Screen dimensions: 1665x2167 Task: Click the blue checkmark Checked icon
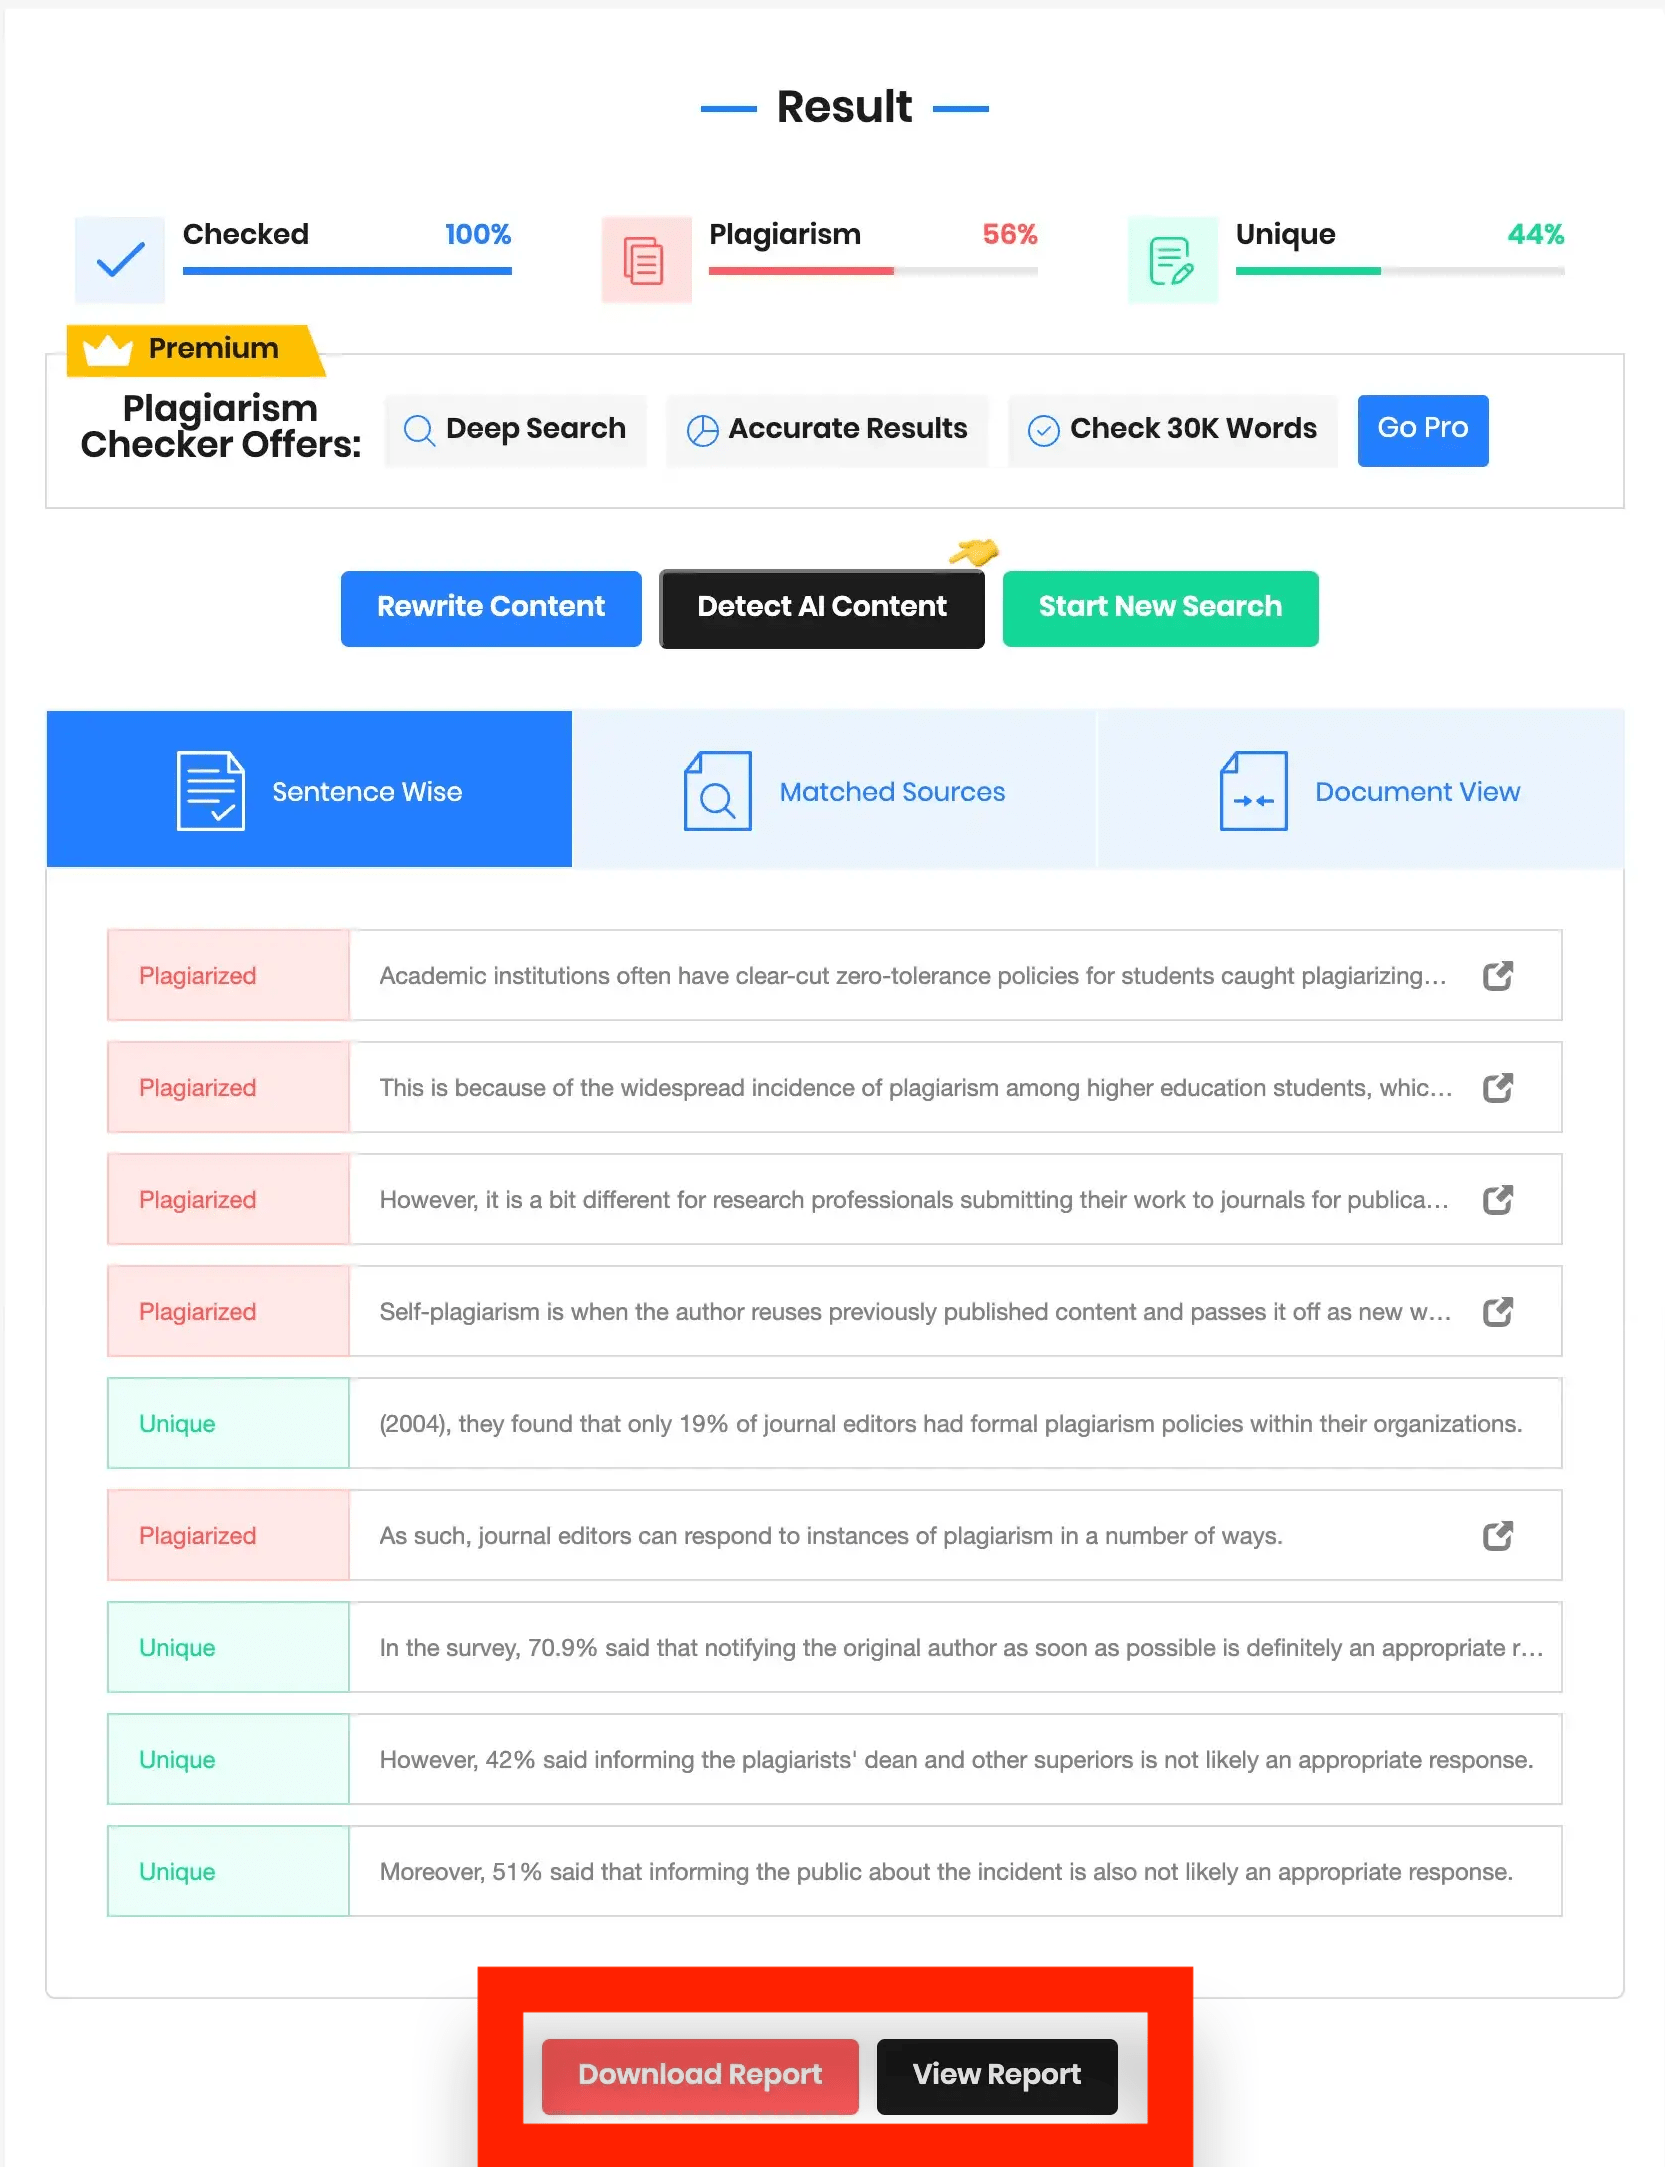tap(120, 260)
